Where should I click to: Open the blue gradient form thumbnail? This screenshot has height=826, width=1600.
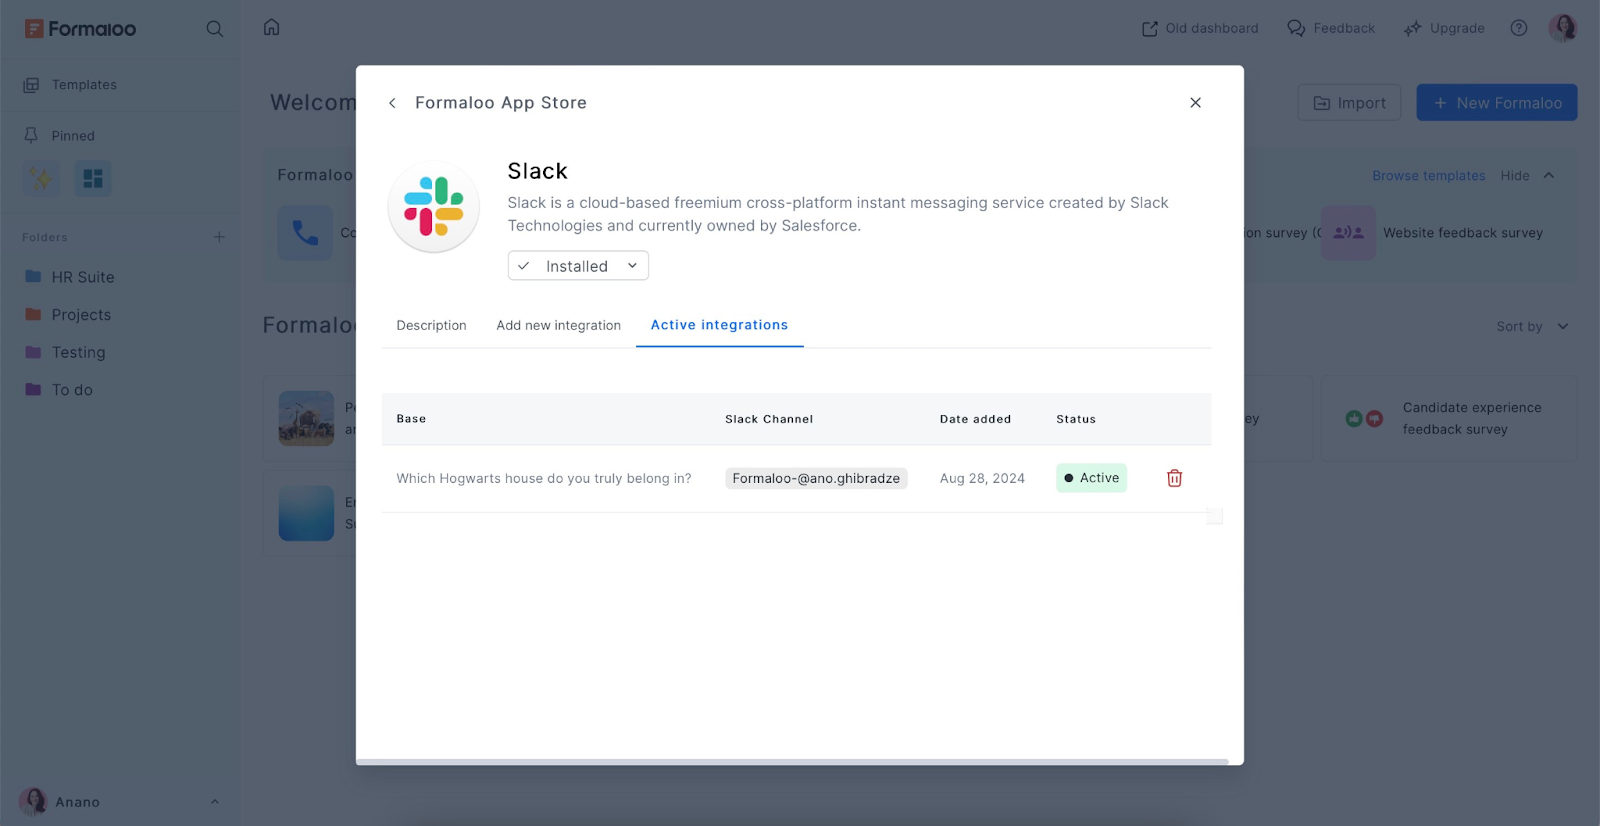pos(306,513)
